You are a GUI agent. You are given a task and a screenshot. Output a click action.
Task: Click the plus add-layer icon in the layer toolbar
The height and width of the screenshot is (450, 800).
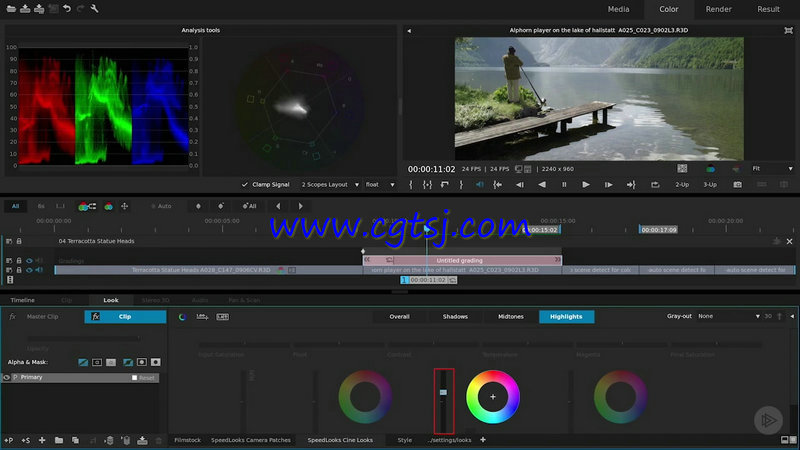pos(42,440)
